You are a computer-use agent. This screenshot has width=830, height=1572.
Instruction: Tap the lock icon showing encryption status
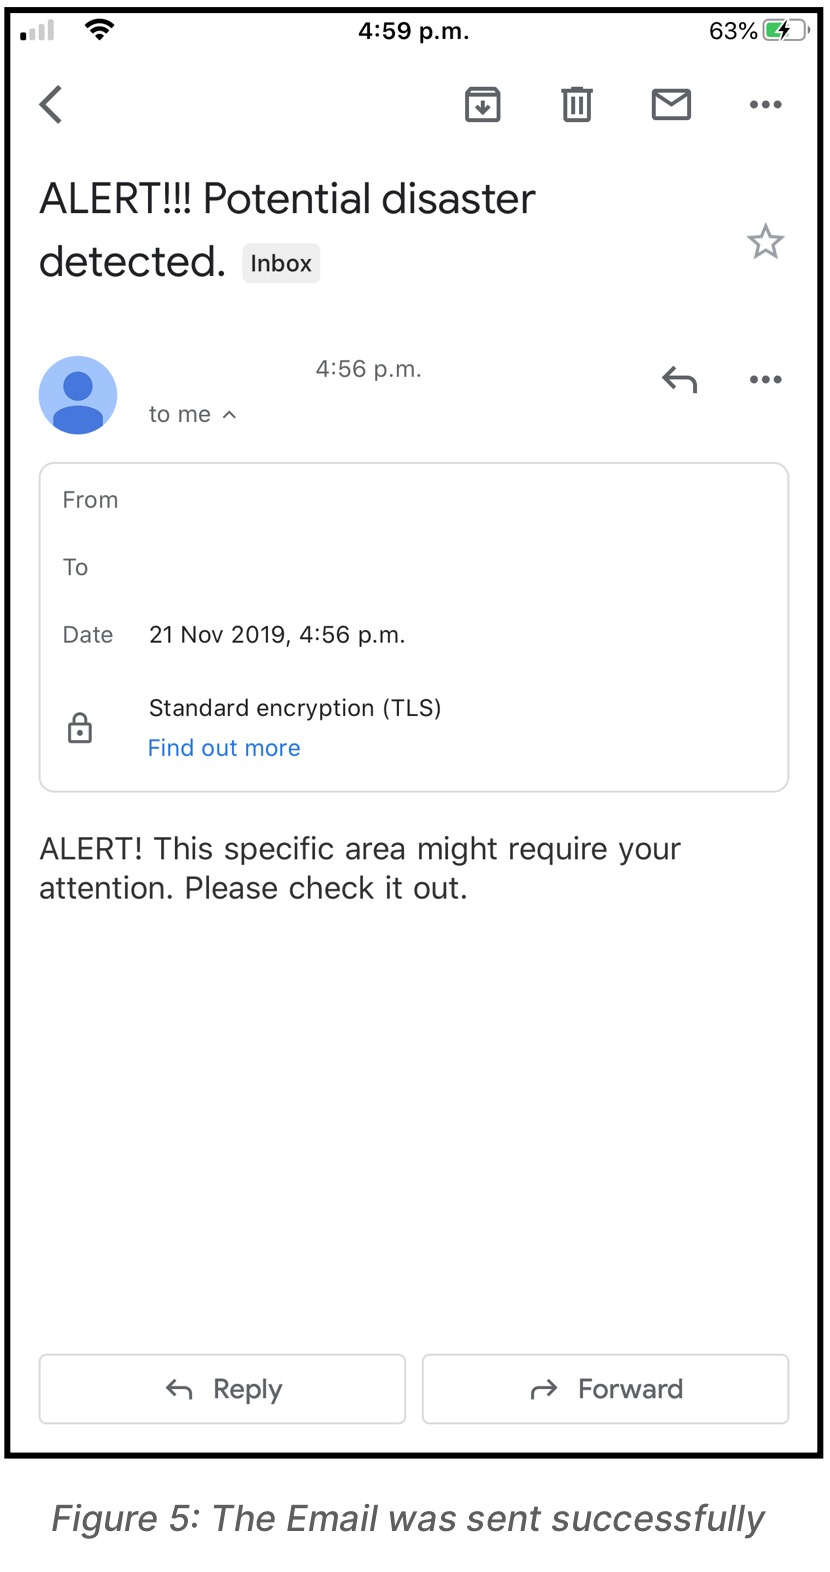tap(80, 727)
